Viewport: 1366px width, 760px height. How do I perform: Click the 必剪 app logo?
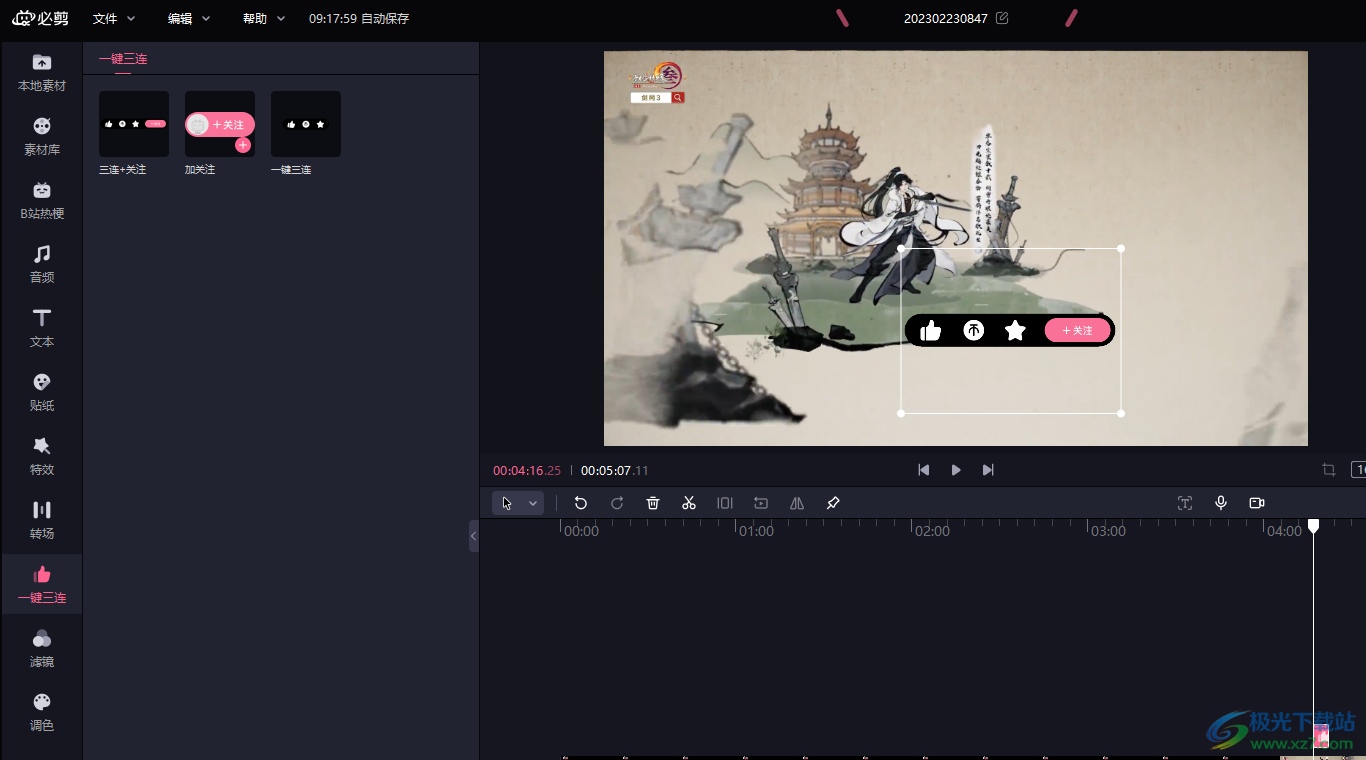tap(41, 18)
